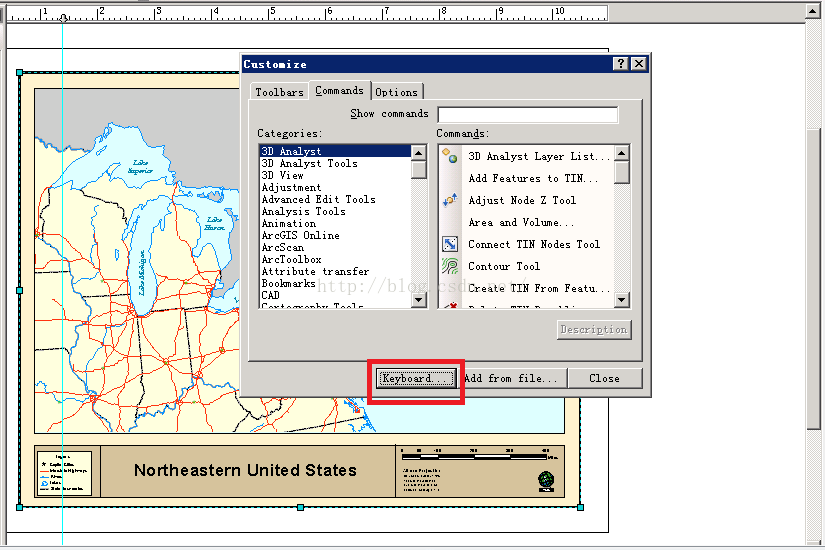Screen dimensions: 825x550
Task: Select the Adjust Node Z Tool icon
Action: (x=450, y=200)
